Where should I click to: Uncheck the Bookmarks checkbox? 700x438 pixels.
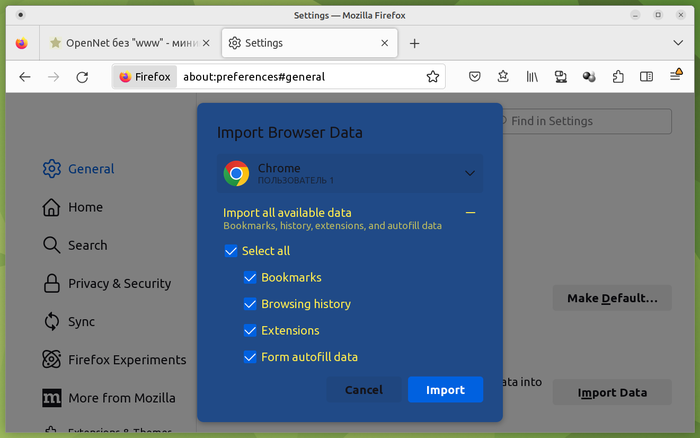pyautogui.click(x=250, y=277)
